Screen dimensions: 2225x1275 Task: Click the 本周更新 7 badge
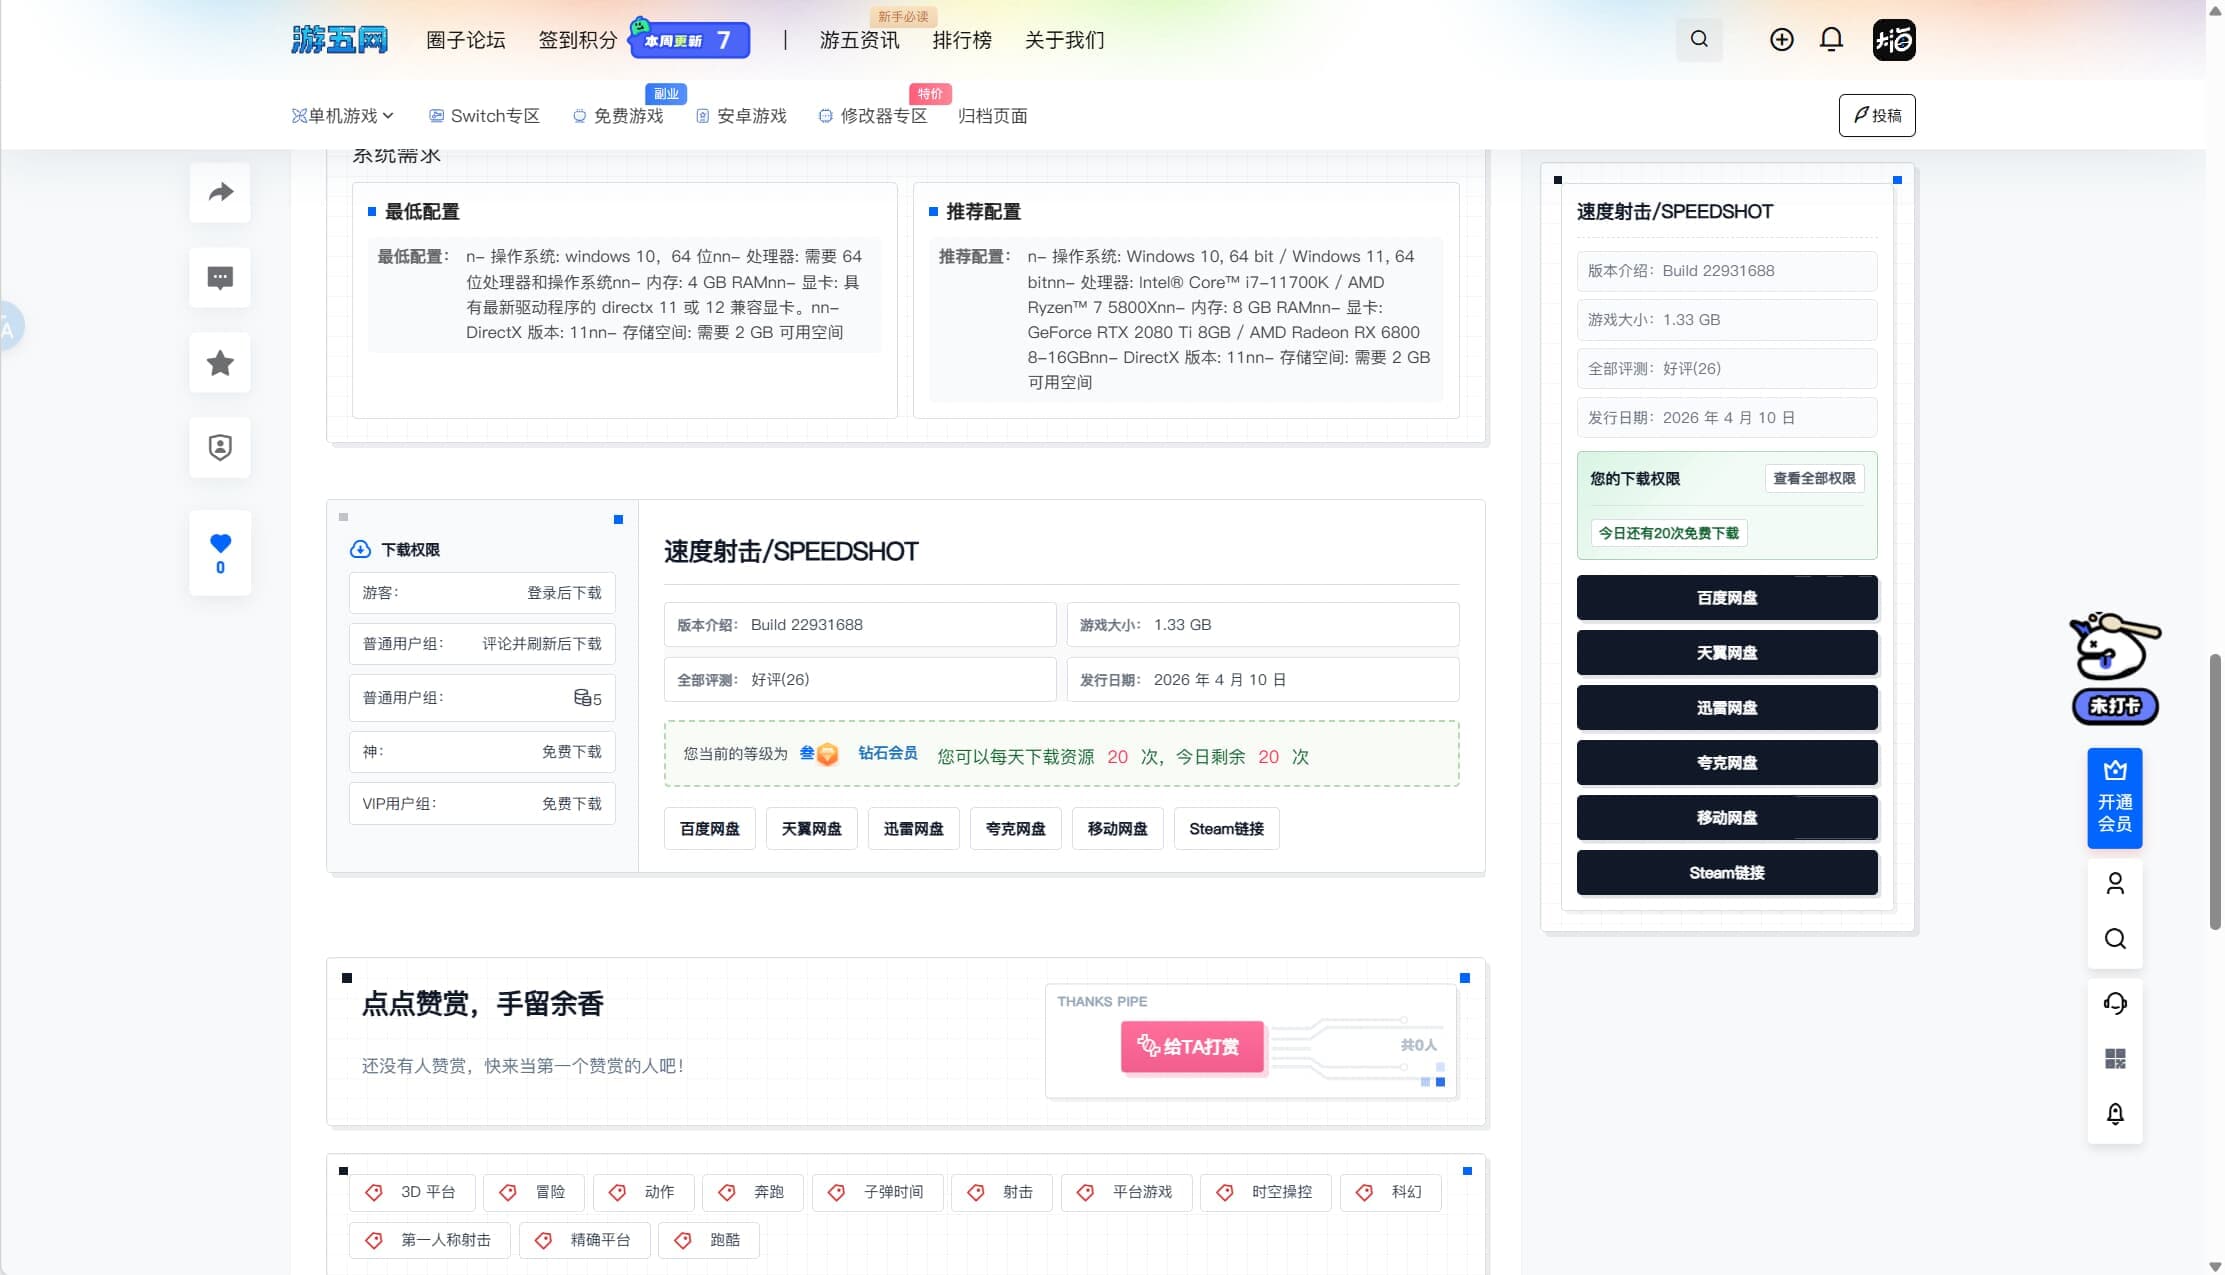click(690, 40)
